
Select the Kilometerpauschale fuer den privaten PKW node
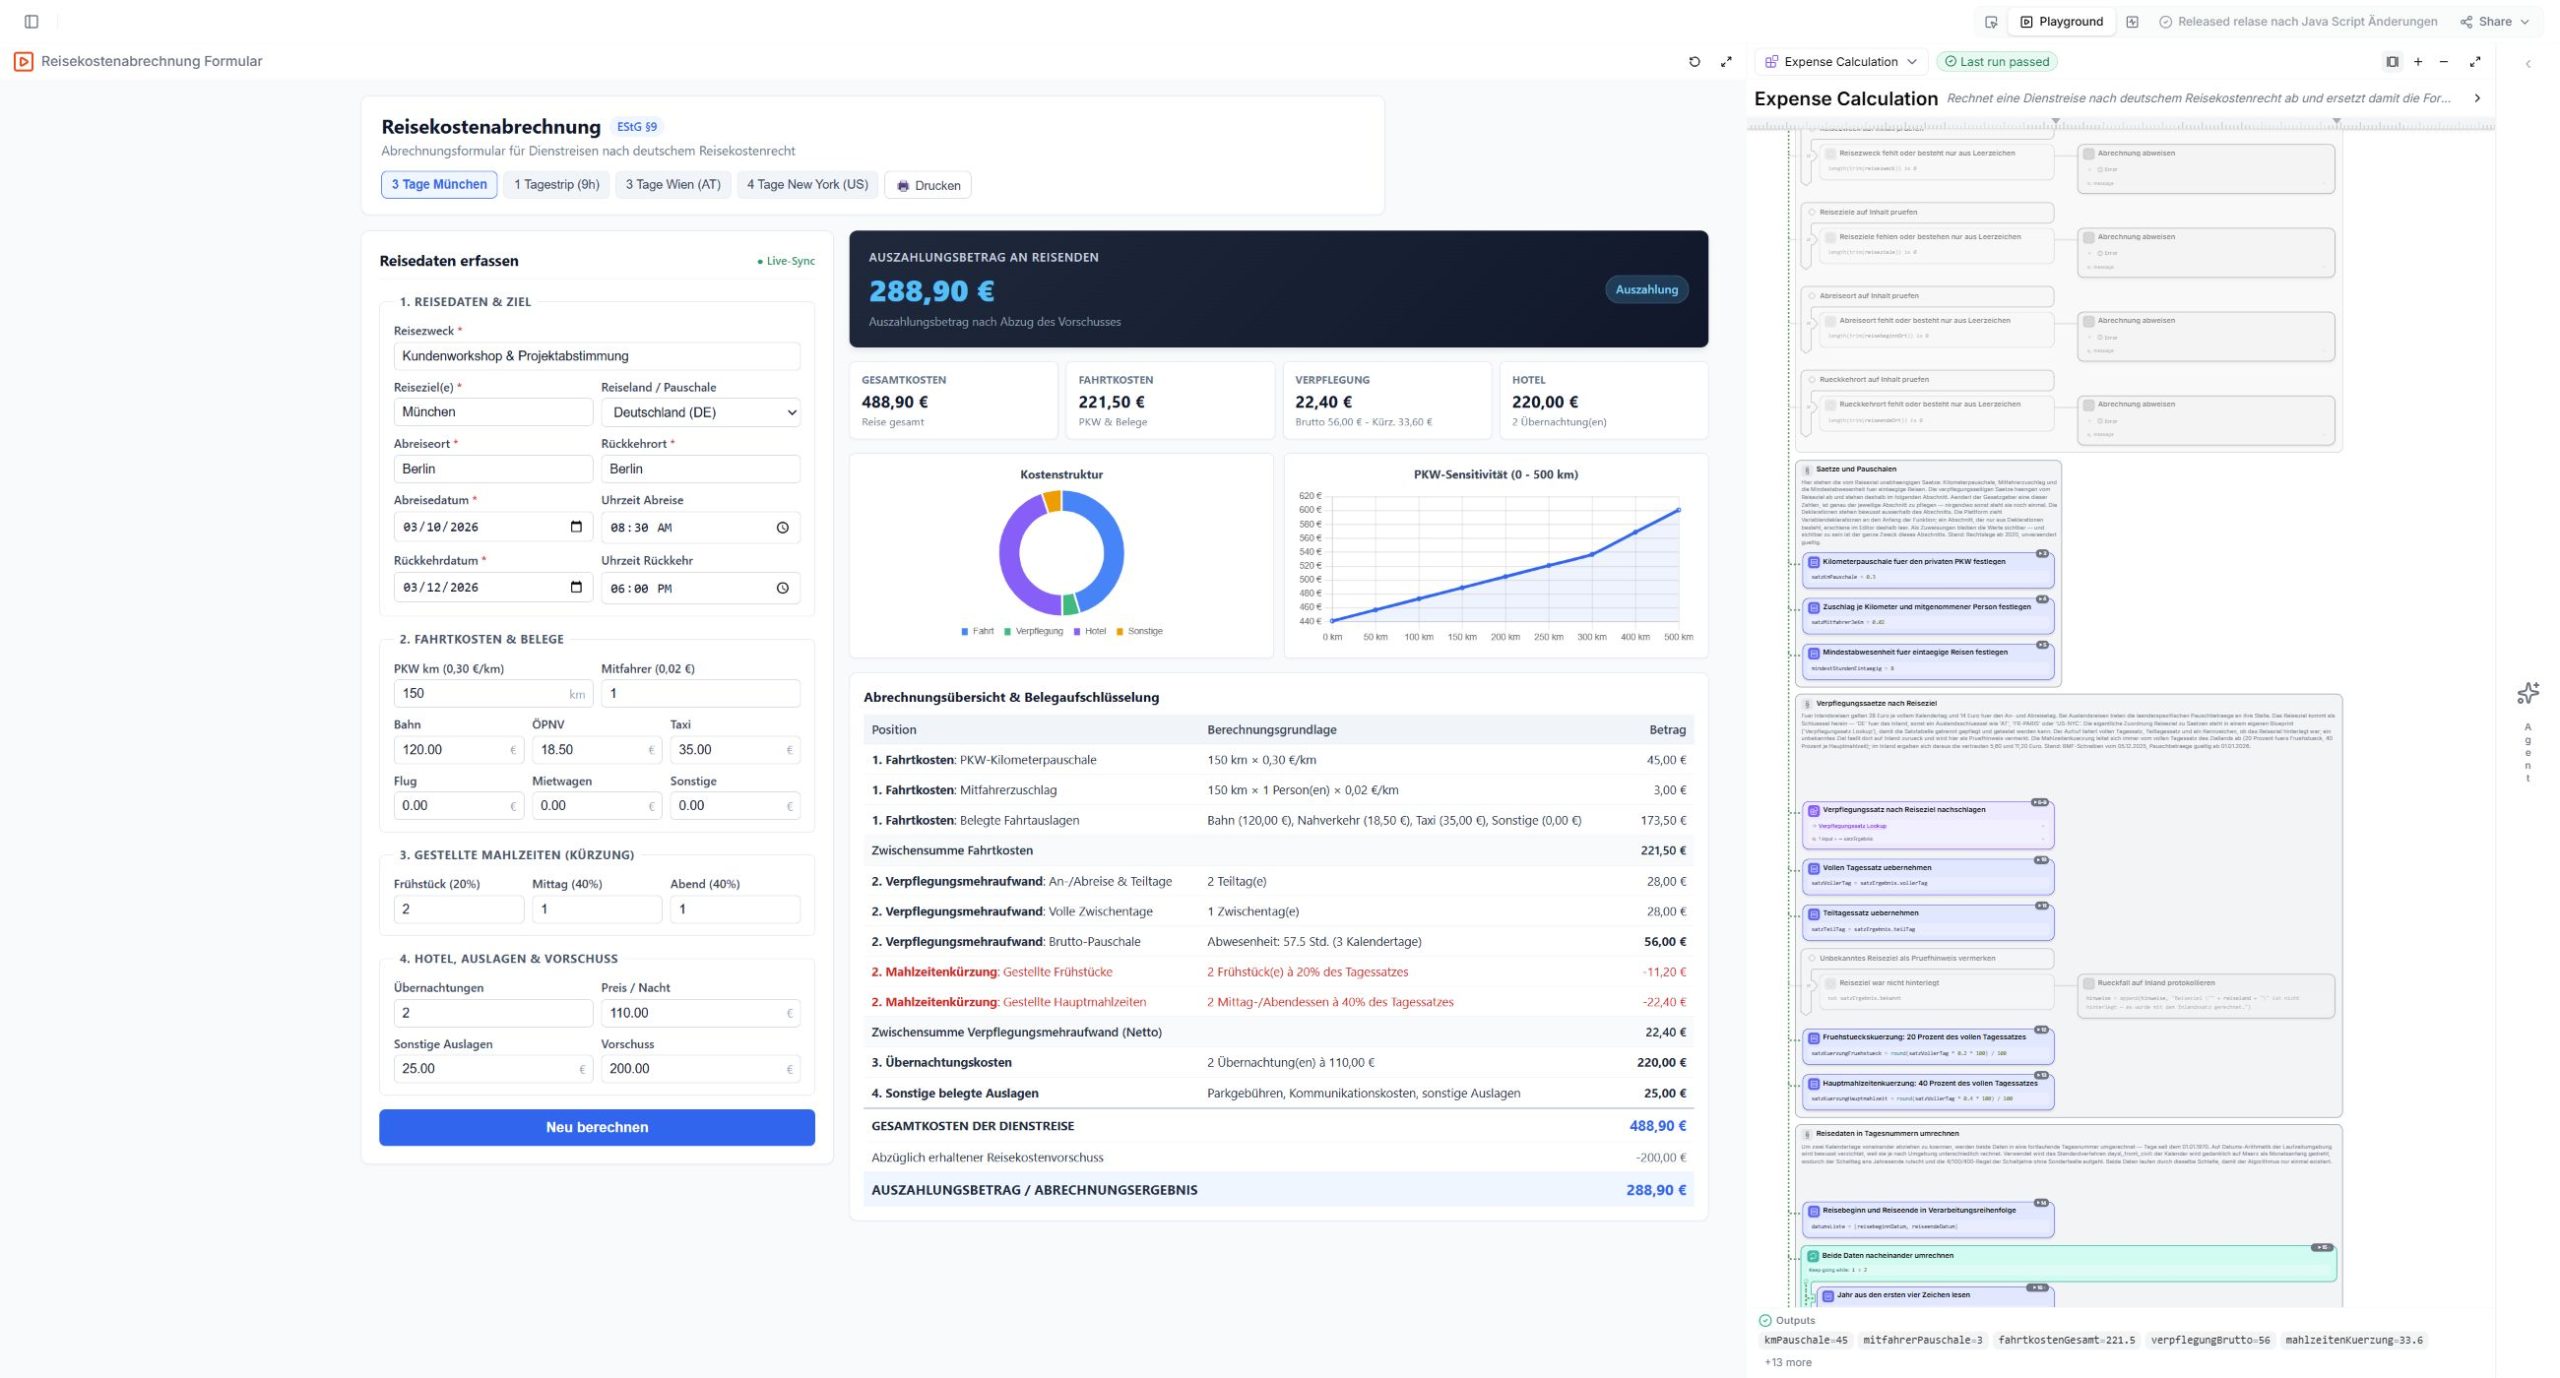[x=1927, y=569]
